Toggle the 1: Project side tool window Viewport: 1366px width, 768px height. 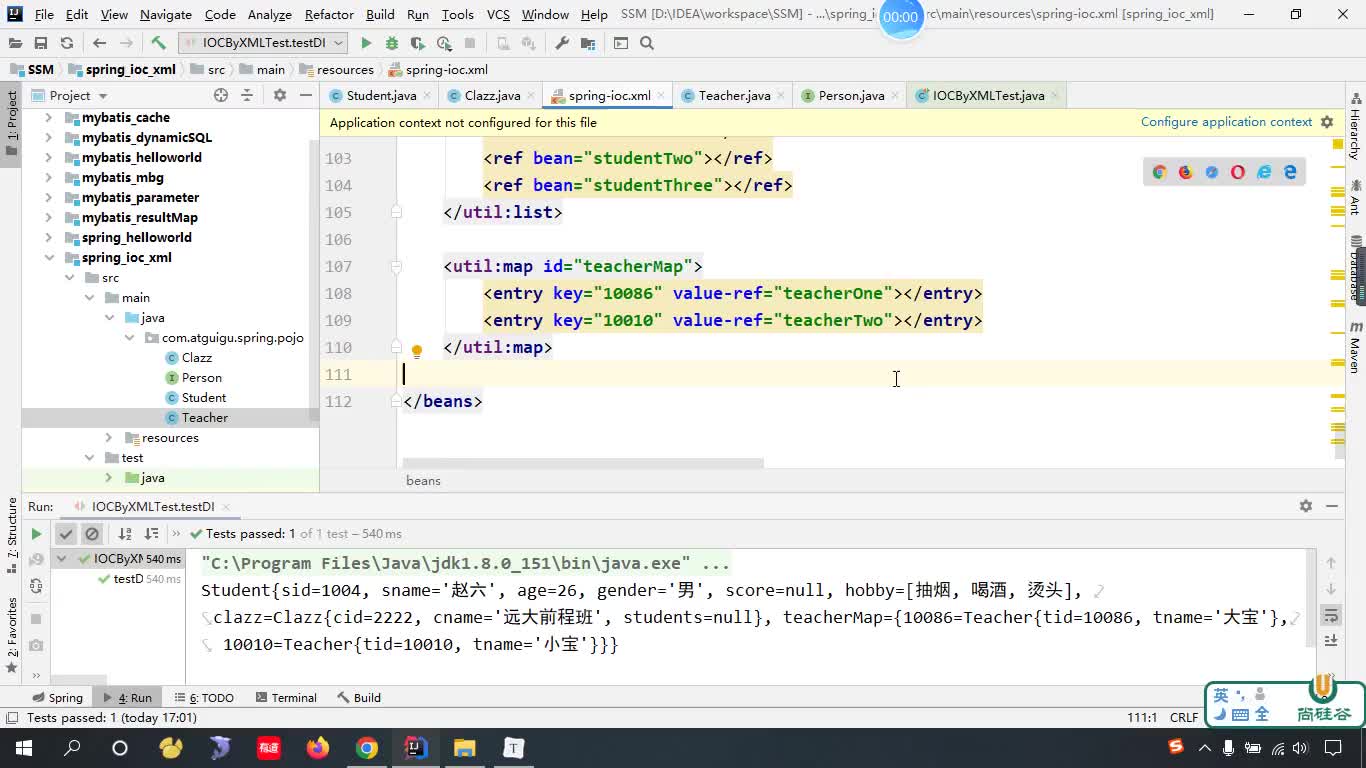tap(11, 123)
